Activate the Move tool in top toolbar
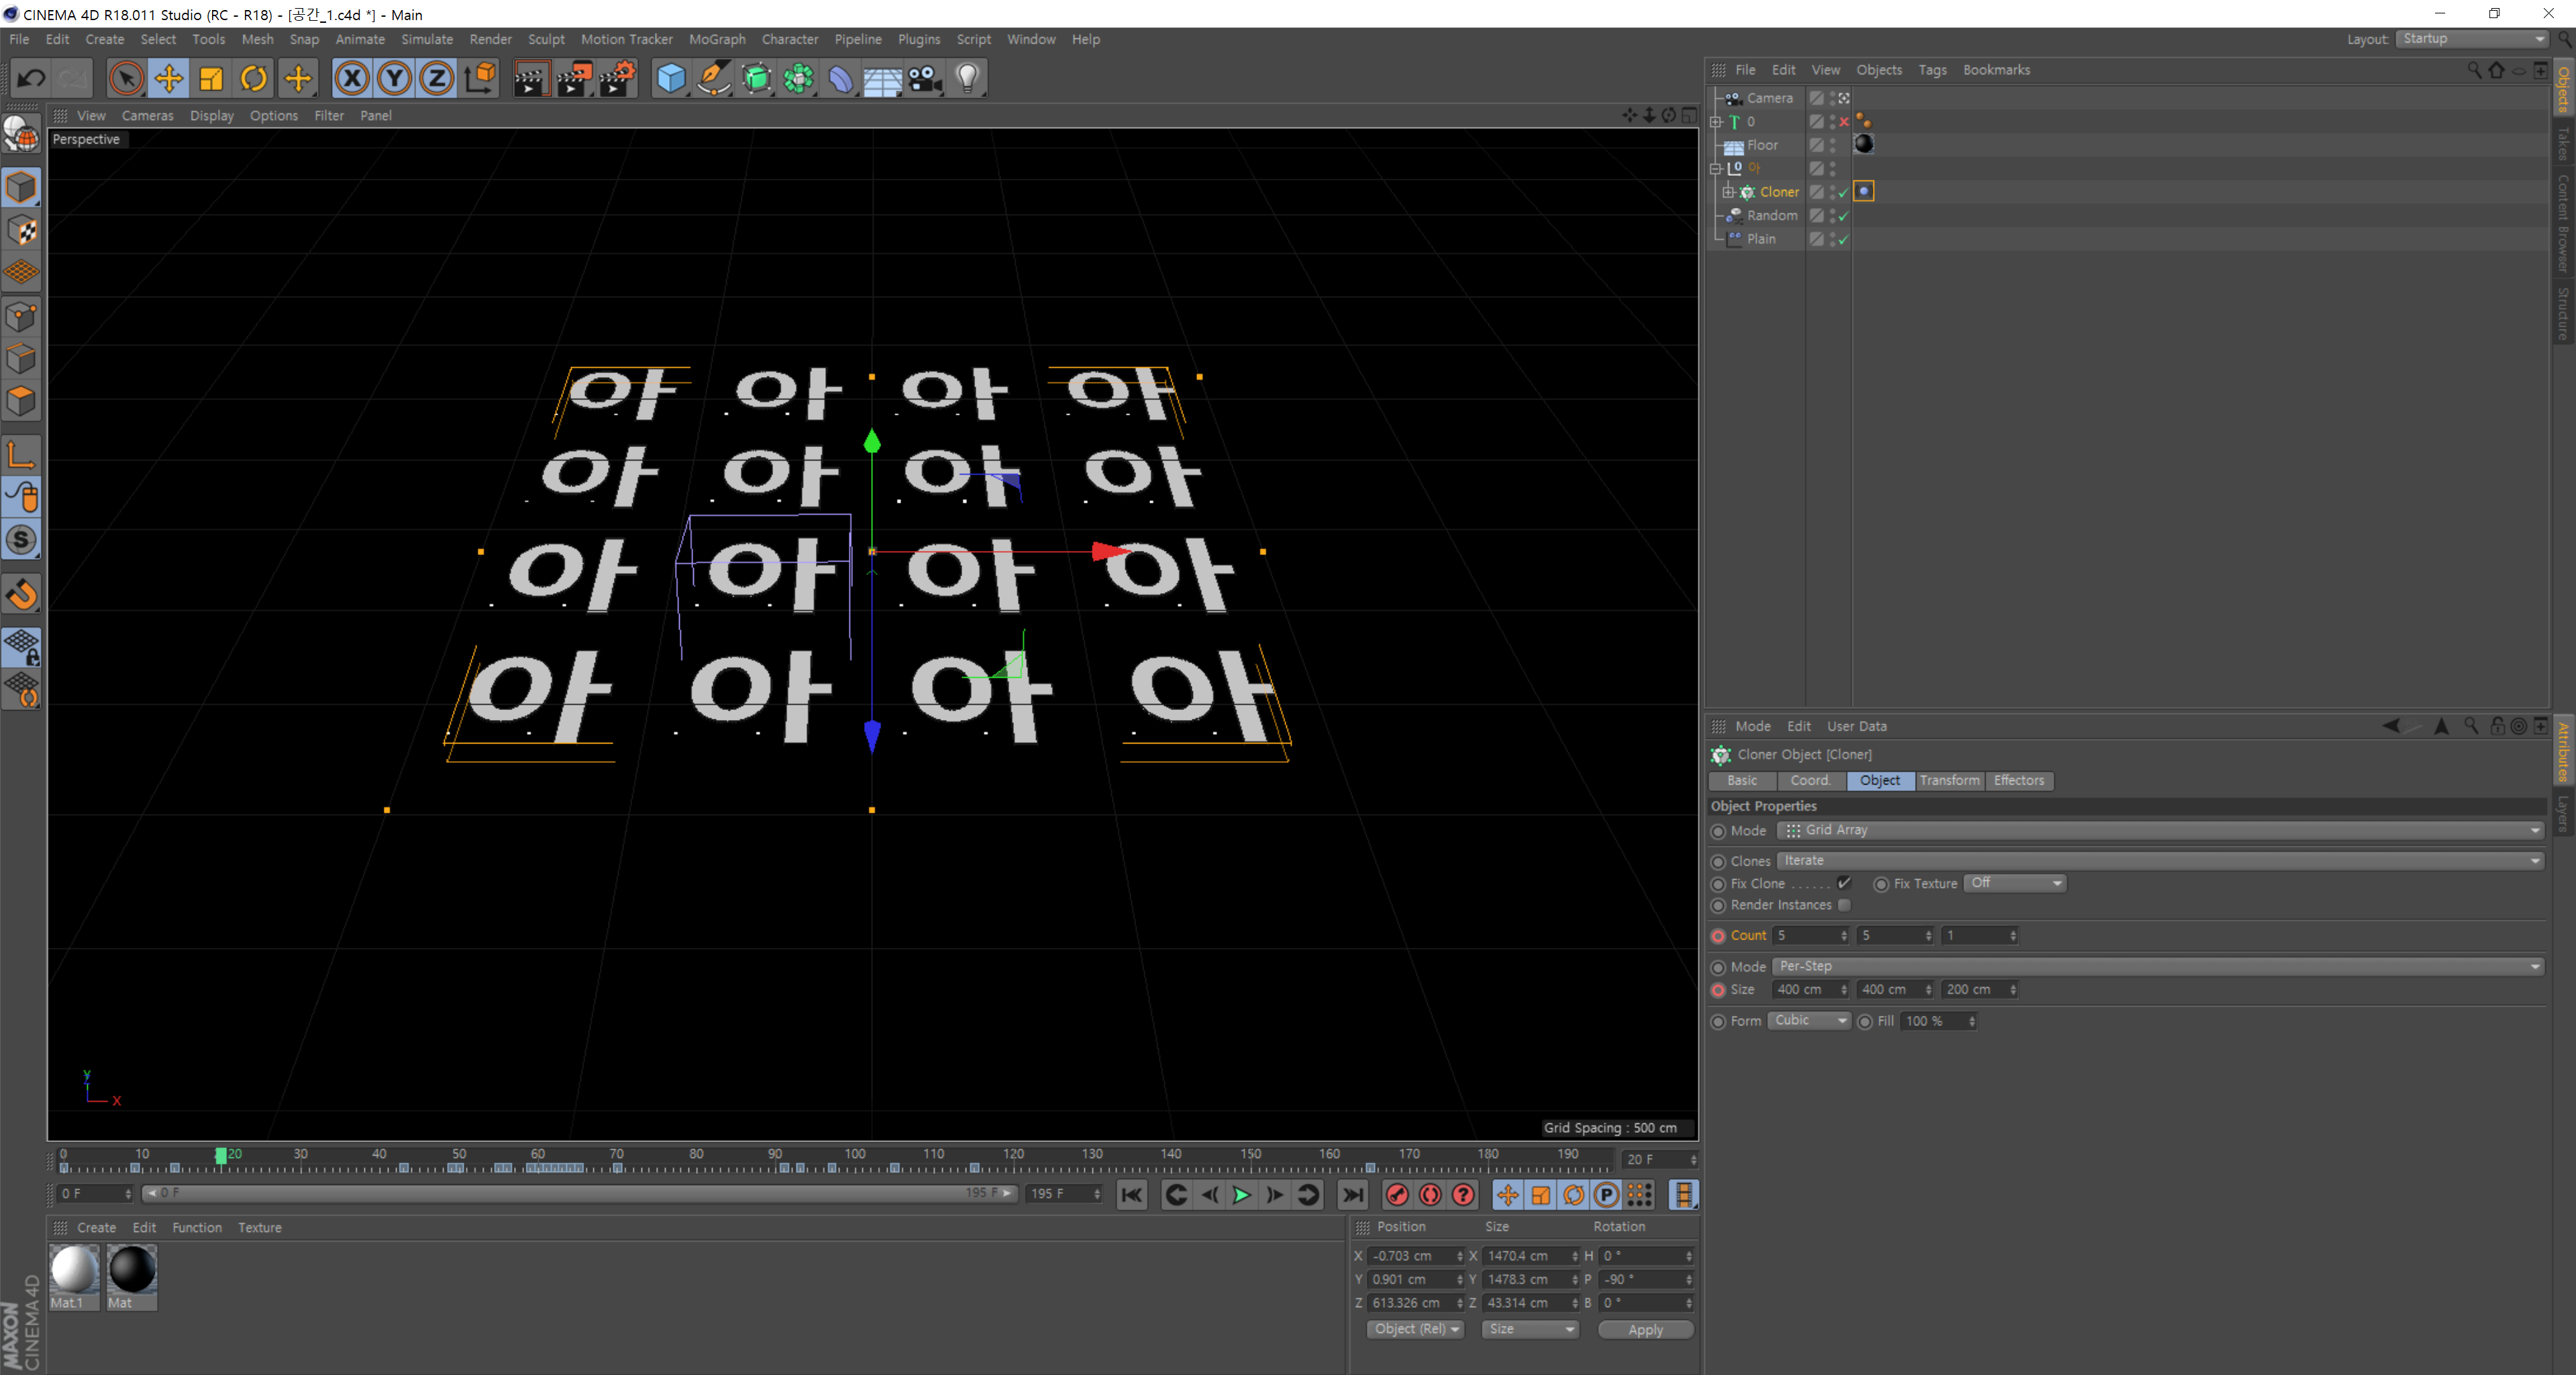The image size is (2576, 1375). (168, 78)
